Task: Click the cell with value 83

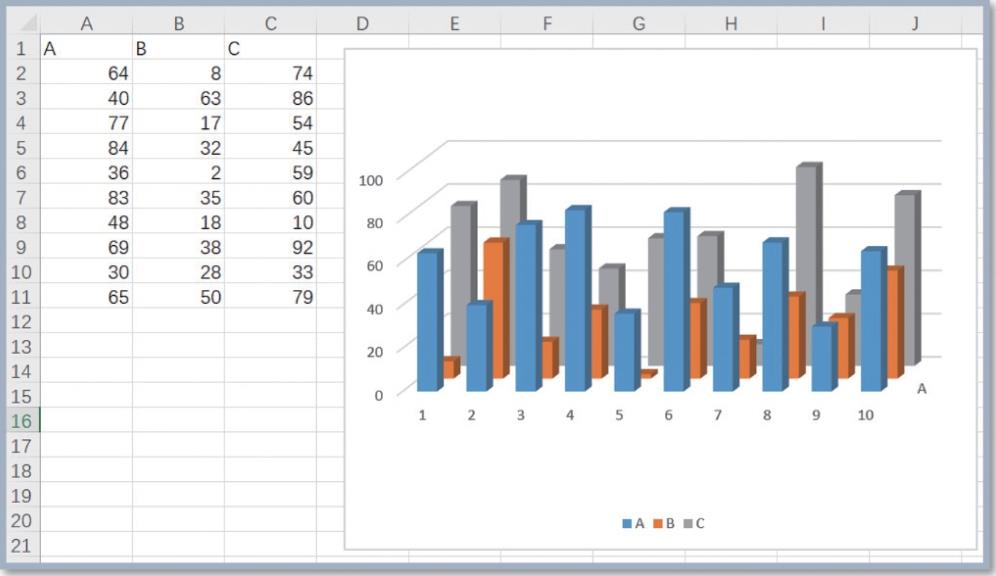Action: 86,197
